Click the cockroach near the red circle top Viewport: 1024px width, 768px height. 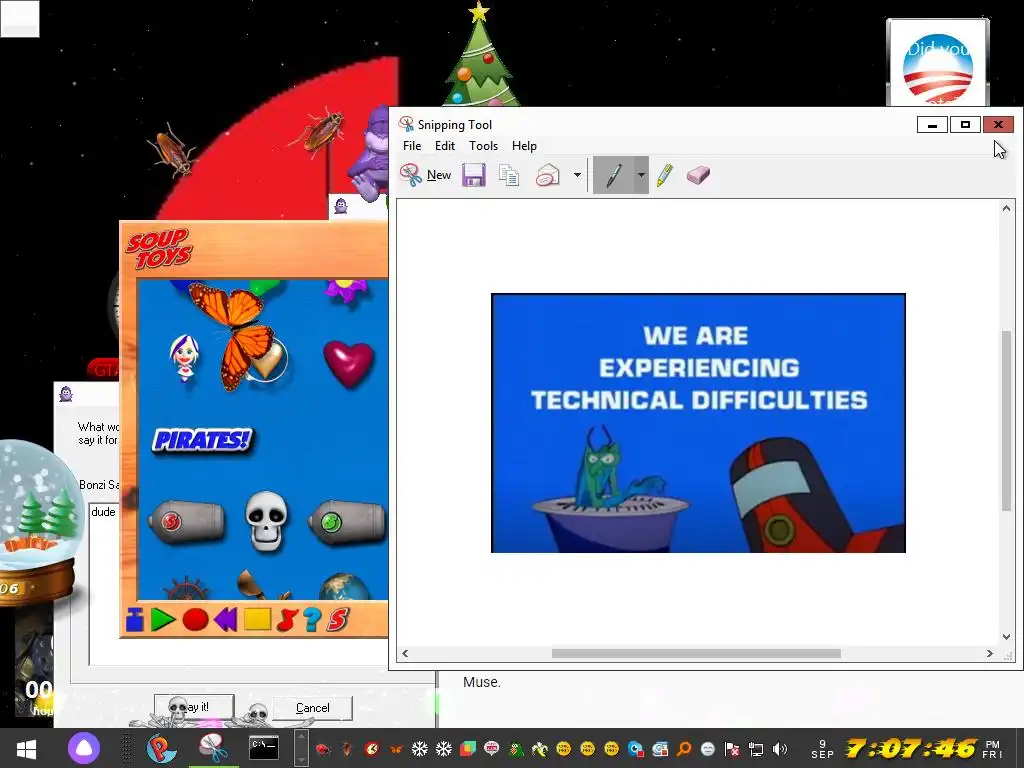point(320,130)
